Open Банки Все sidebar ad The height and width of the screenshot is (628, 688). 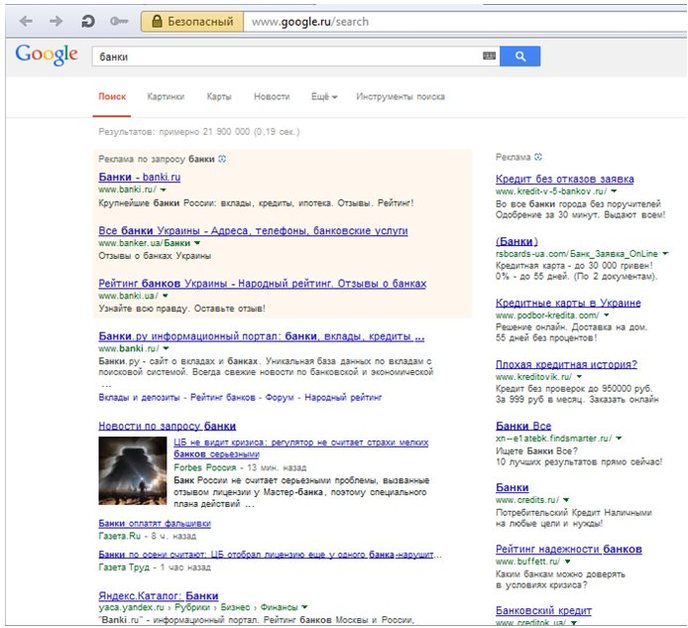click(523, 426)
